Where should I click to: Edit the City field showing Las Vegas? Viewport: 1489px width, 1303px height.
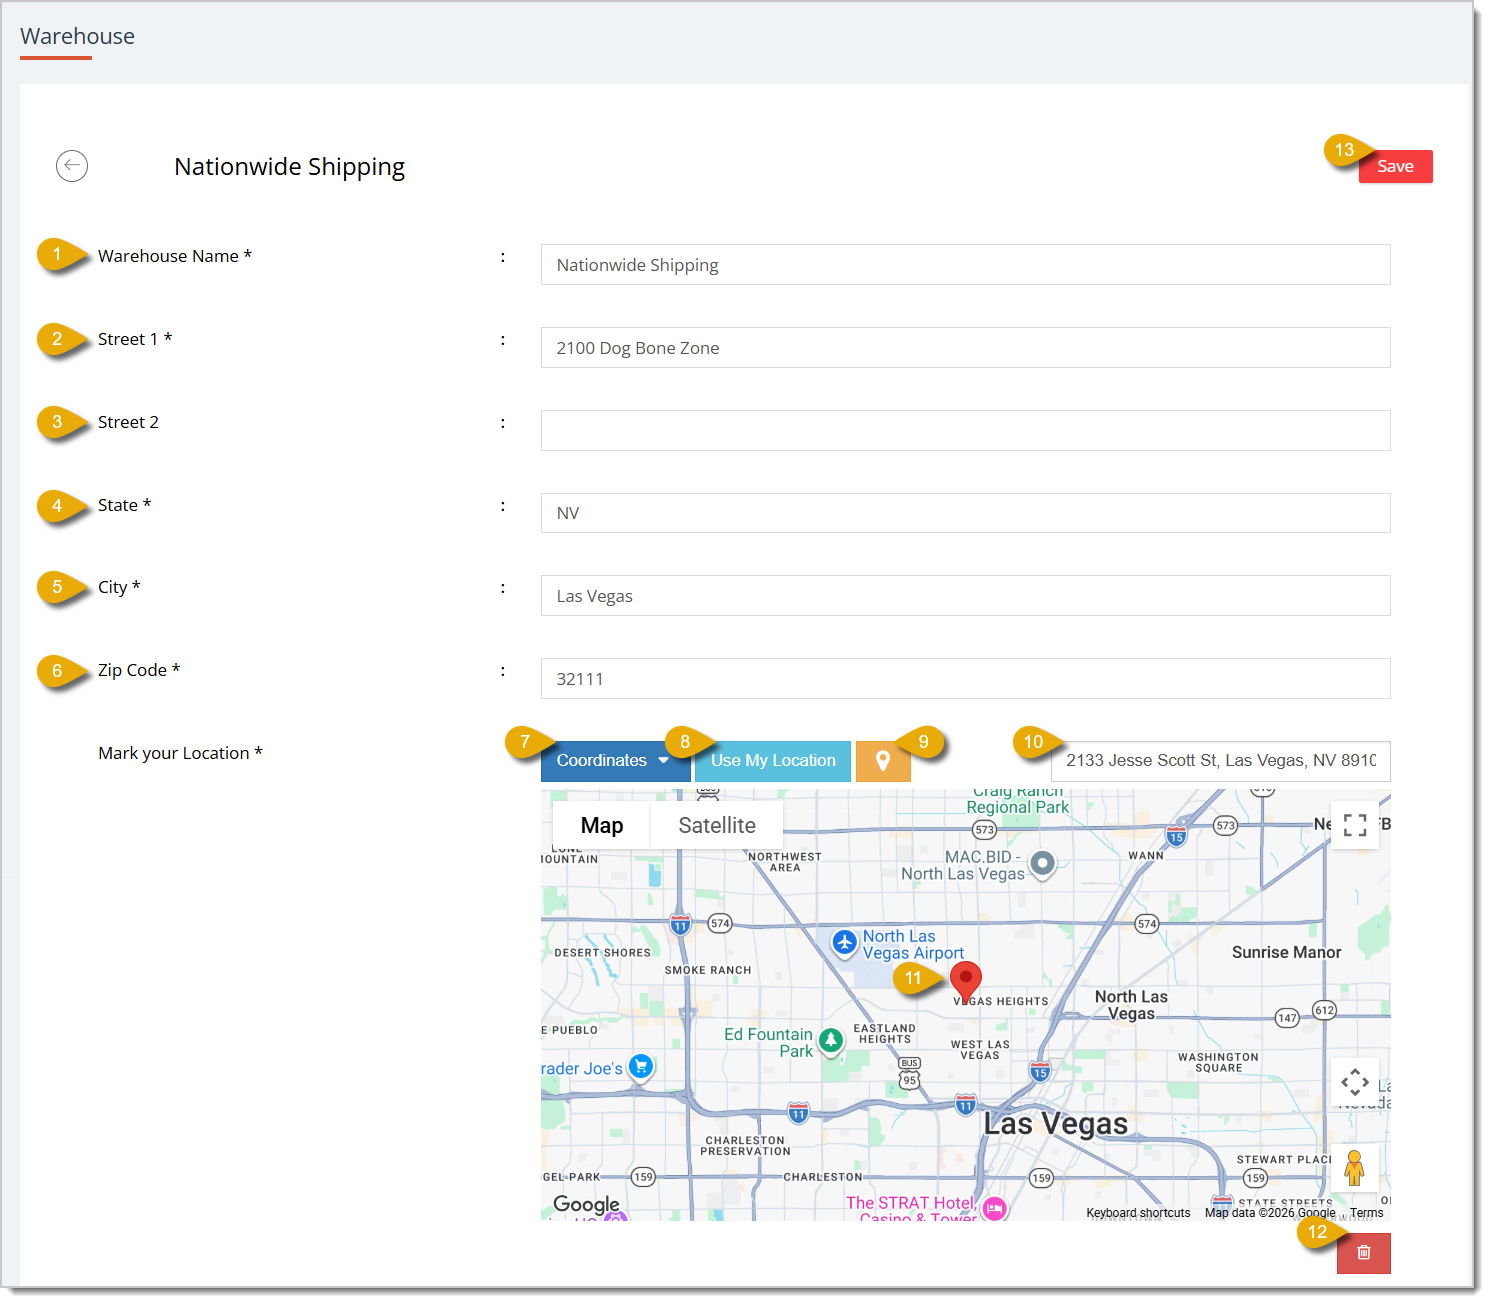tap(965, 596)
